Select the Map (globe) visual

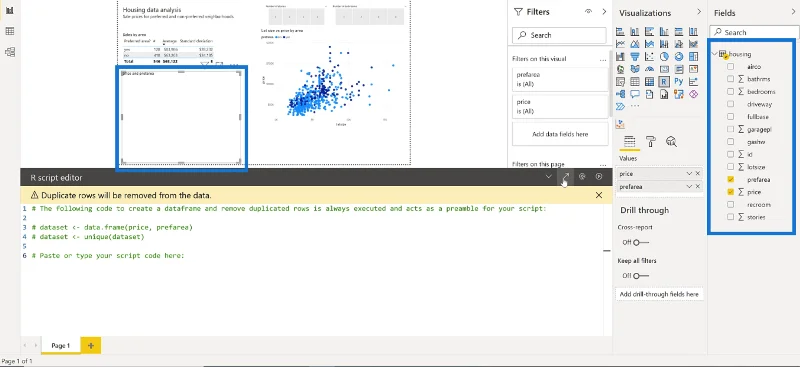(620, 69)
